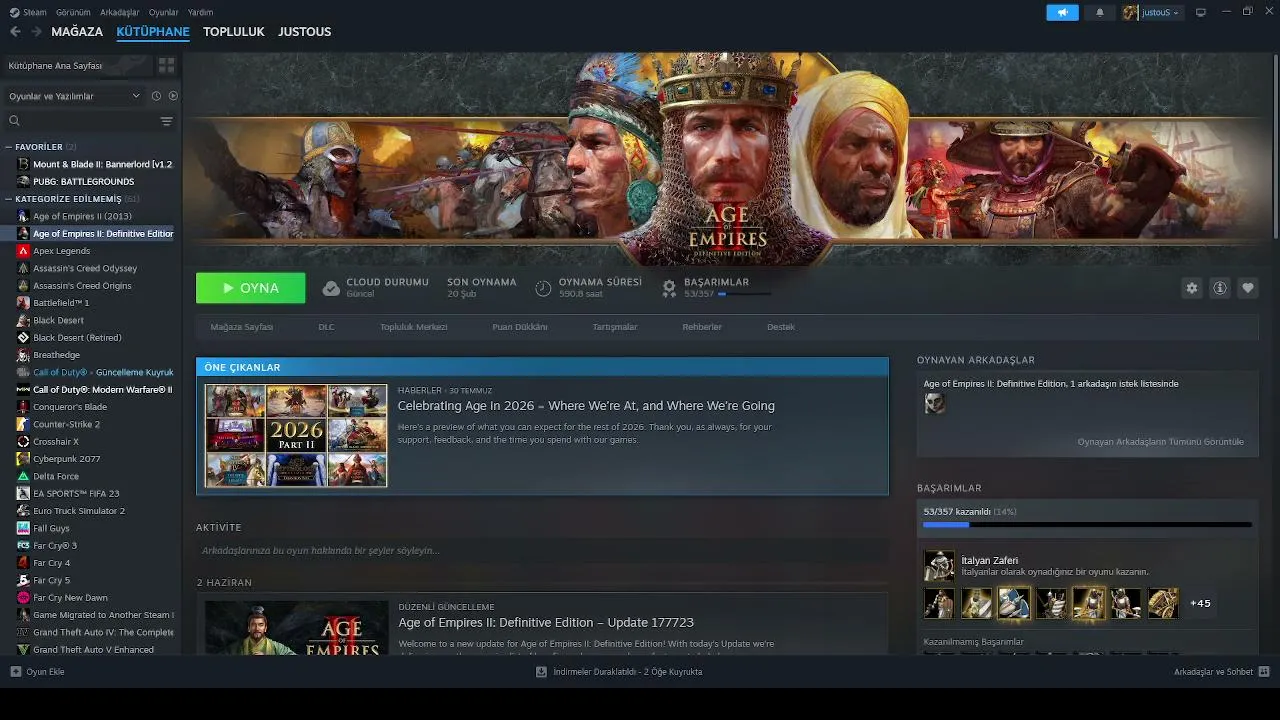Click friend avatar under Oynayan Arkadaşlar
1280x720 pixels.
tap(935, 403)
